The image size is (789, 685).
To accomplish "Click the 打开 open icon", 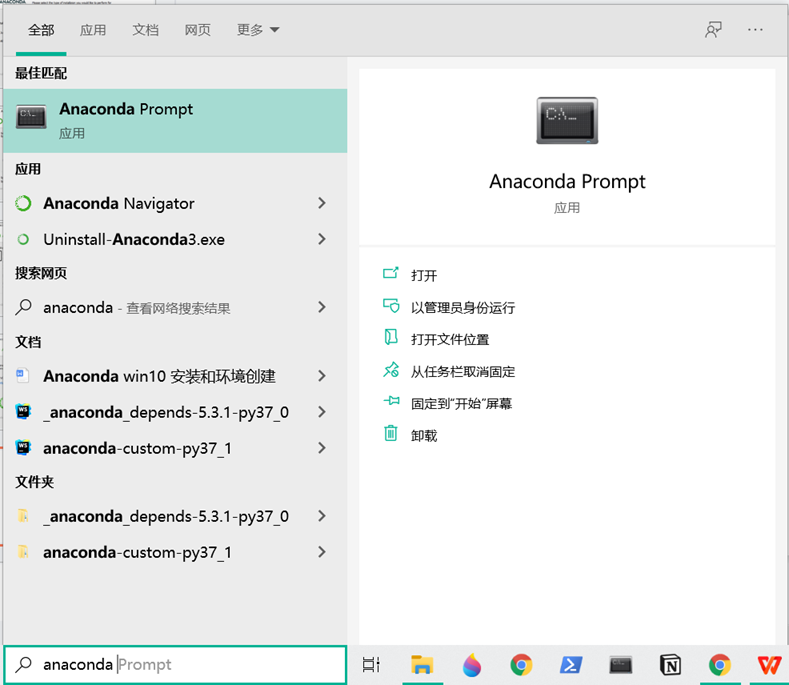I will 390,274.
